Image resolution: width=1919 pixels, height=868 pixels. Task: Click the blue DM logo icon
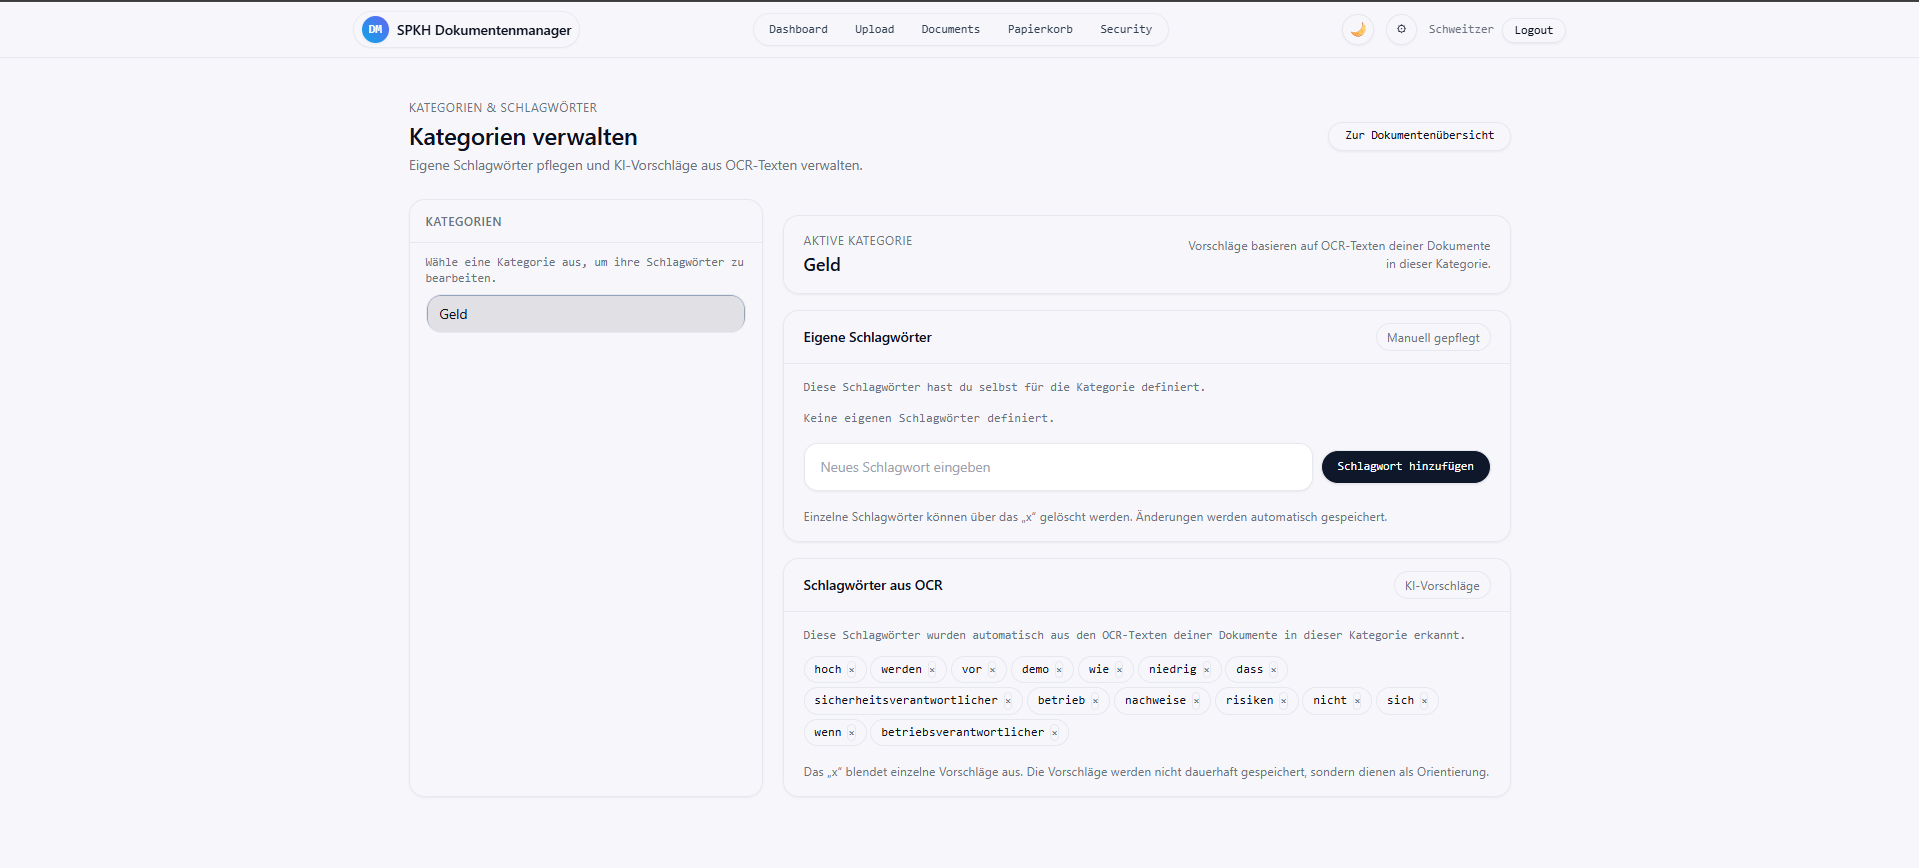coord(375,30)
